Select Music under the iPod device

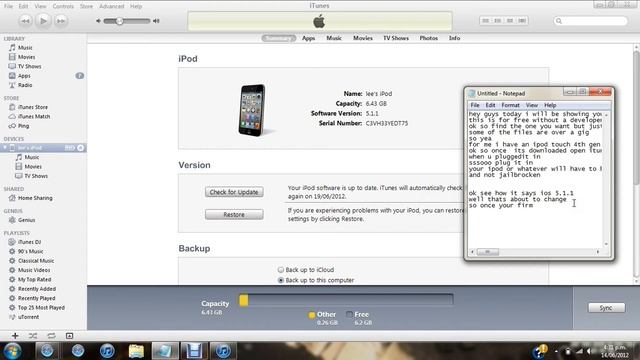(x=31, y=157)
